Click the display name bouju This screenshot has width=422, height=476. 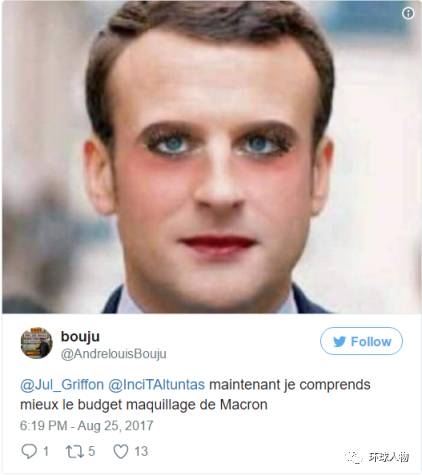pos(80,337)
